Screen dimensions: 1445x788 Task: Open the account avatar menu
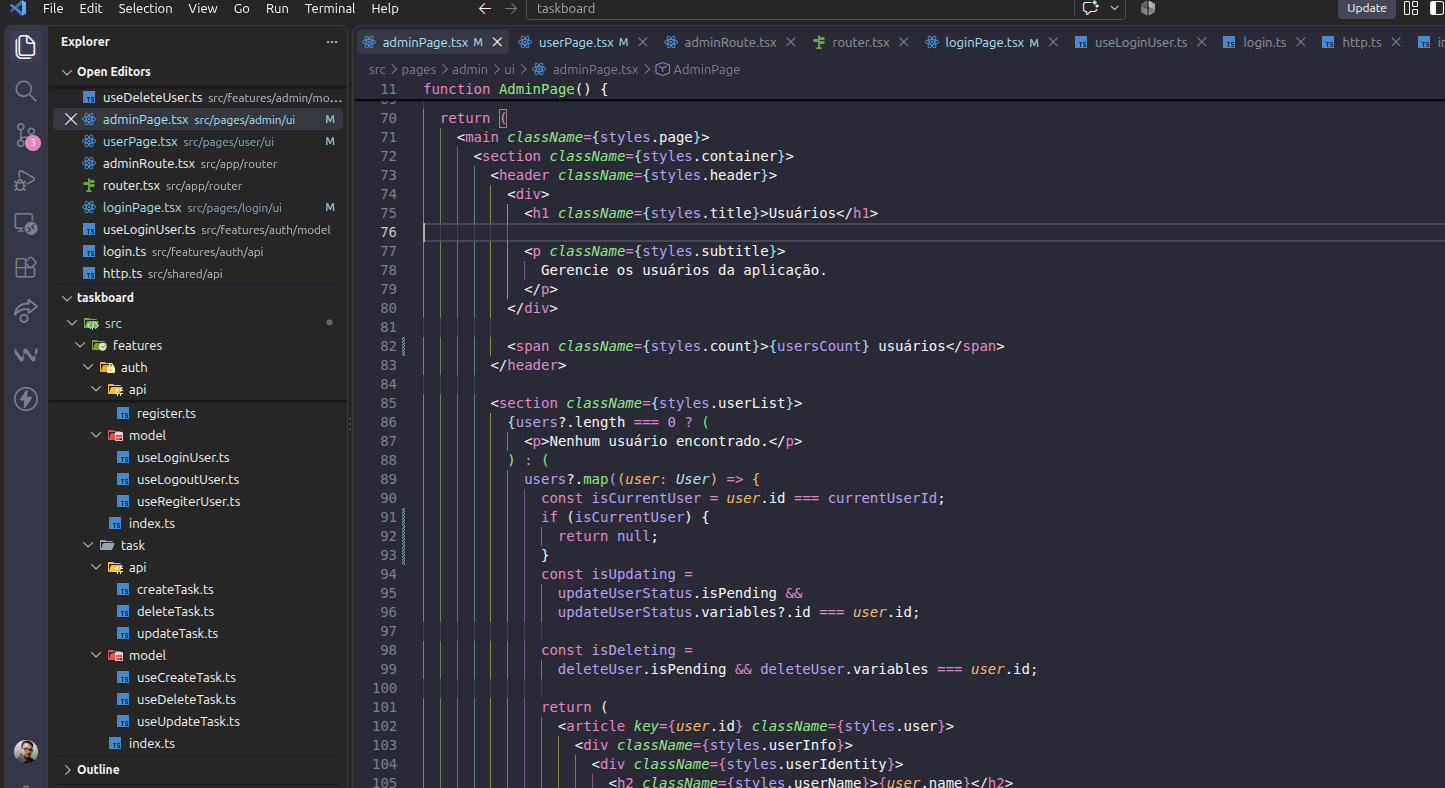click(x=26, y=751)
